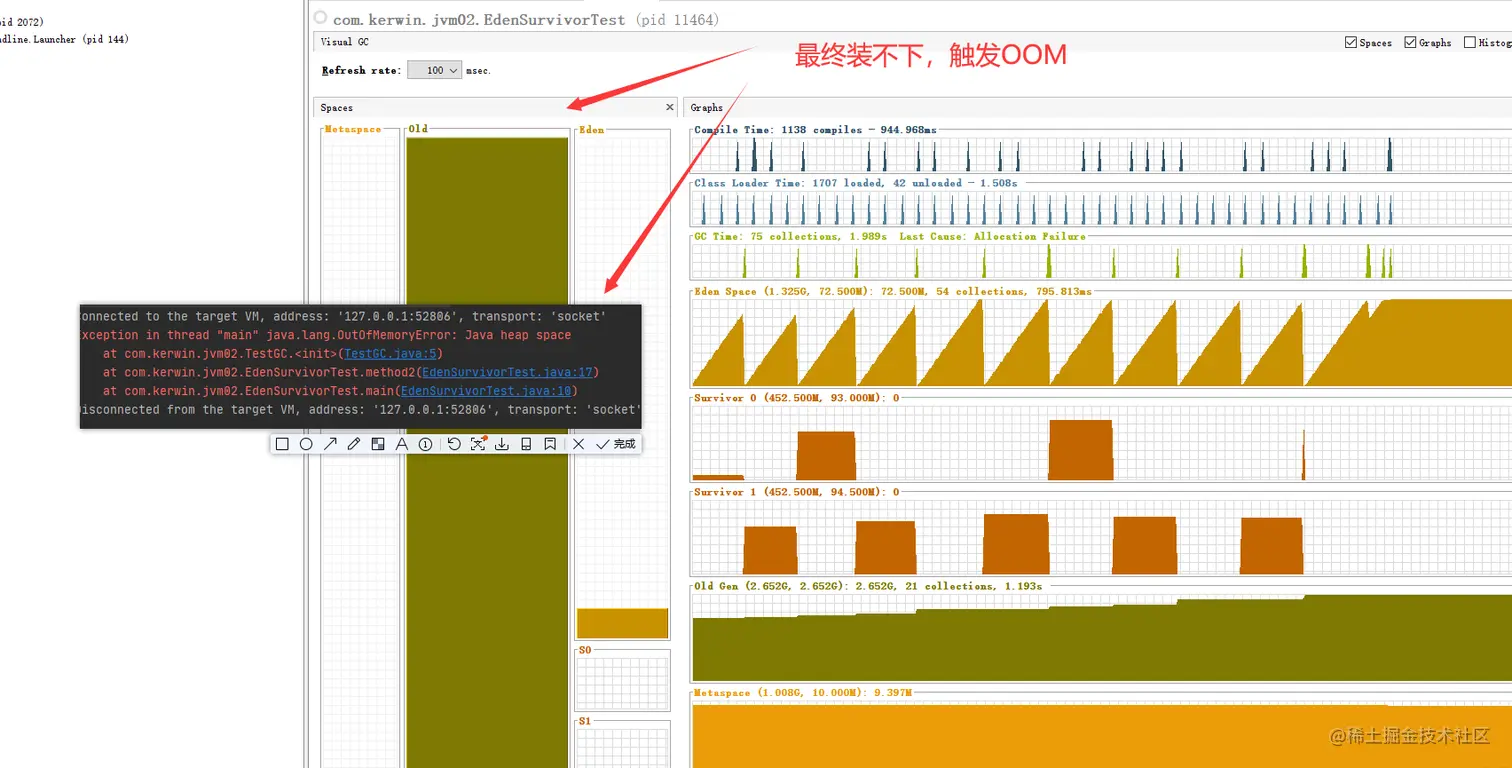Screen dimensions: 1512x768
Task: Toggle the Spaces checkbox
Action: coord(1351,42)
